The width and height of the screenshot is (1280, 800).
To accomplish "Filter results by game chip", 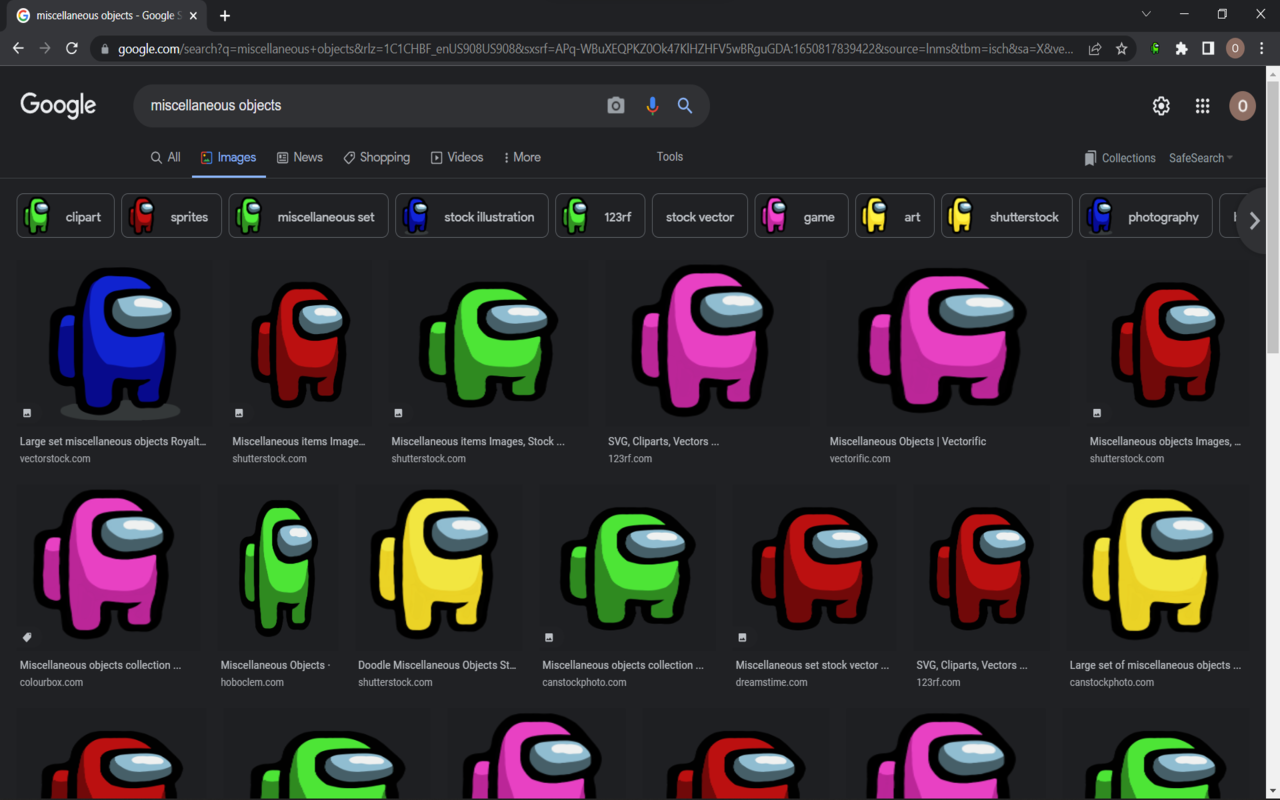I will [x=801, y=216].
